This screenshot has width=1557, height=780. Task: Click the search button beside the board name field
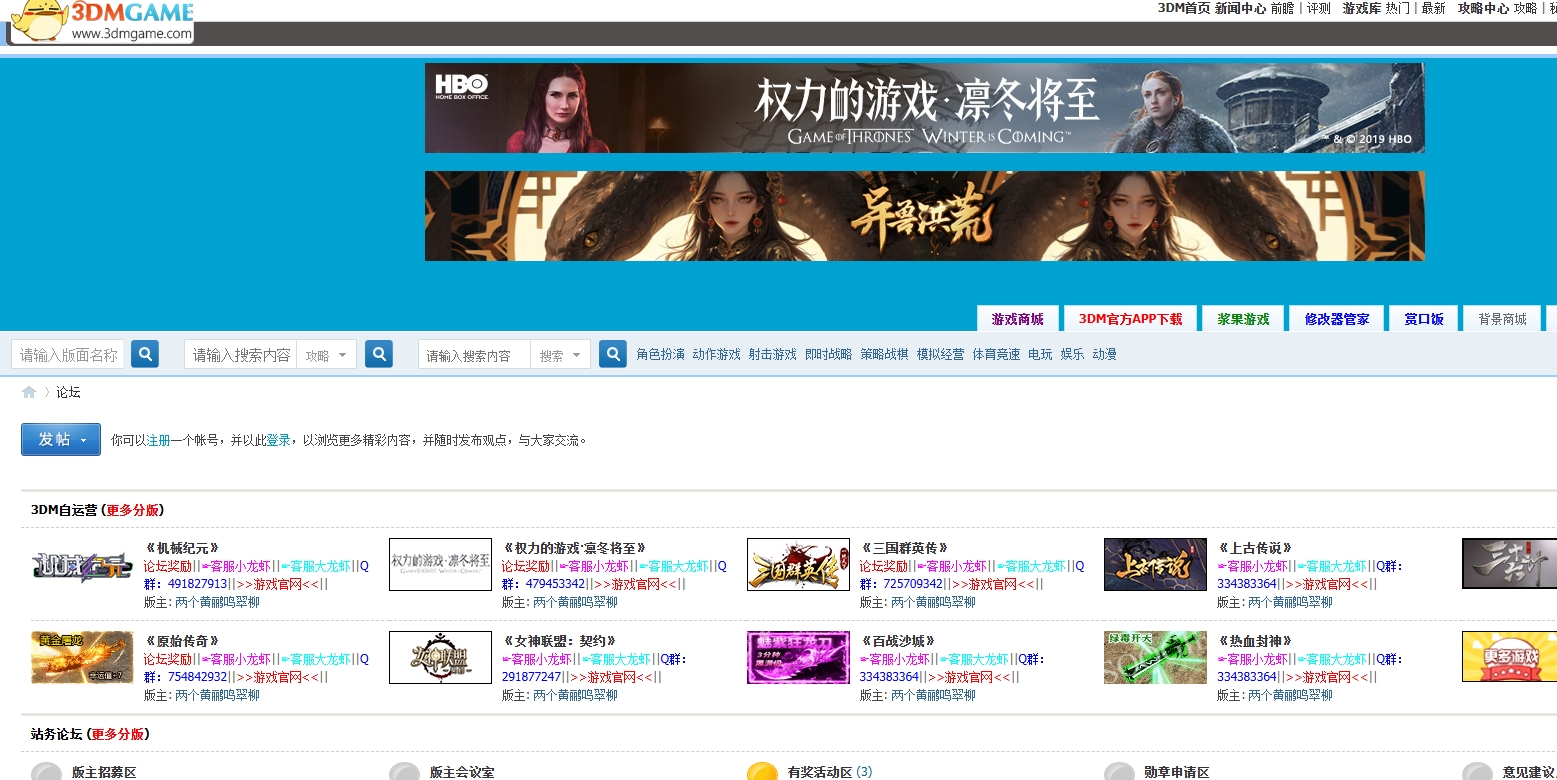(145, 354)
